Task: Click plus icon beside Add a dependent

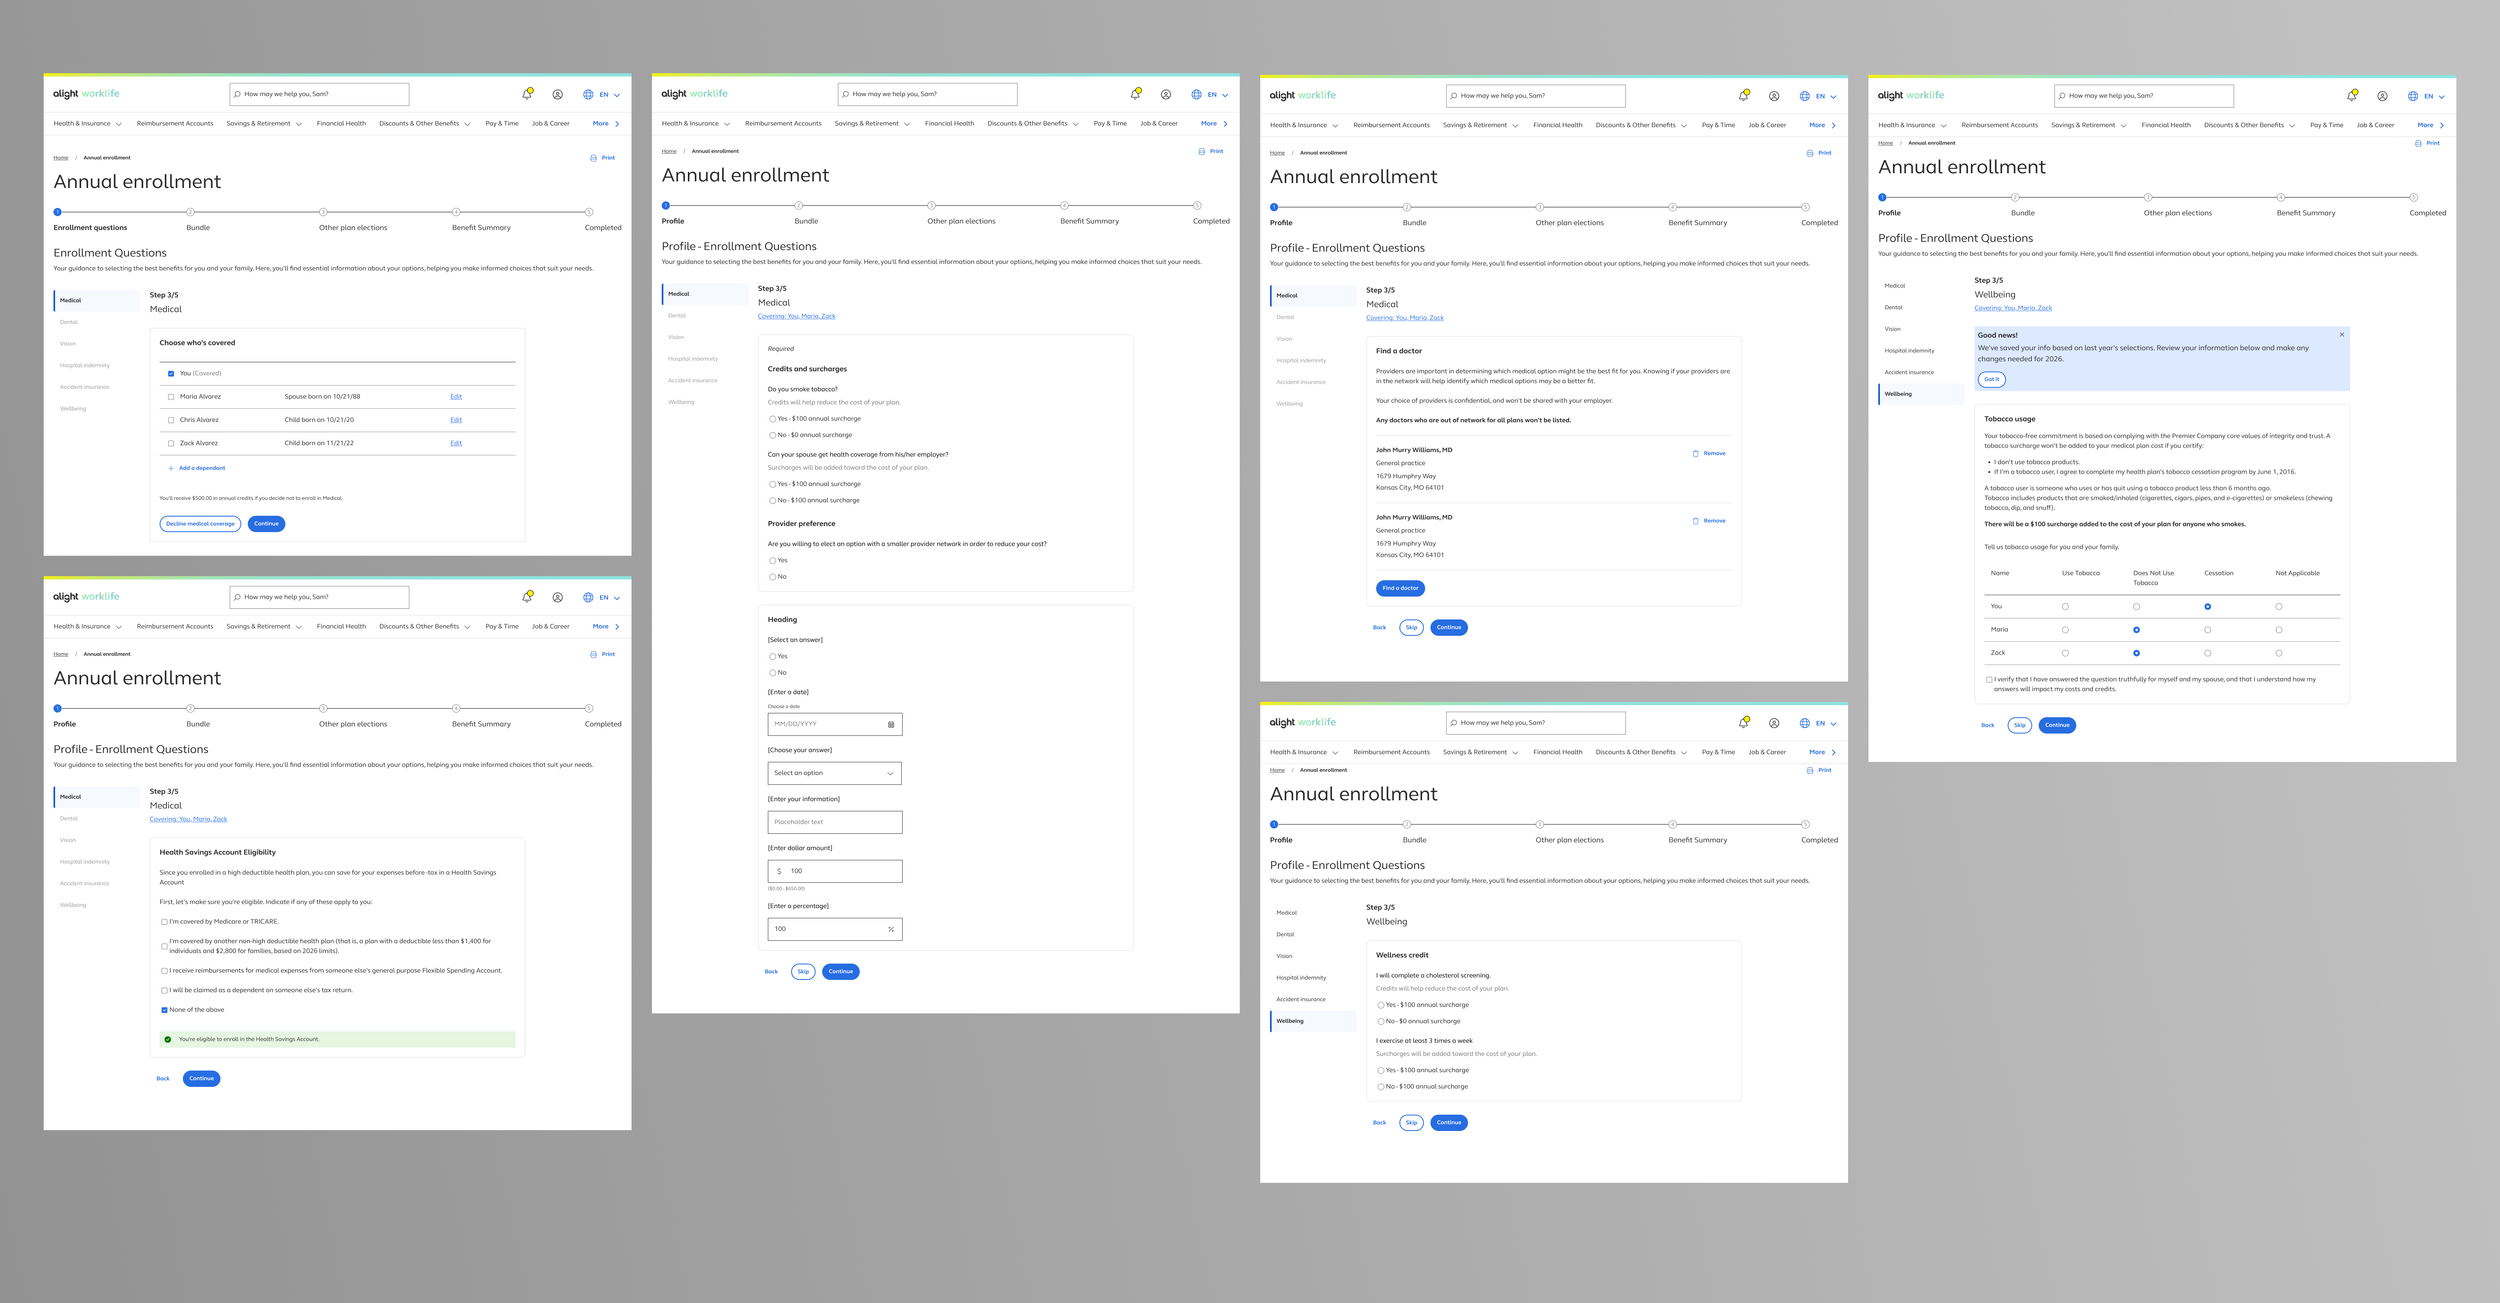Action: tap(171, 468)
